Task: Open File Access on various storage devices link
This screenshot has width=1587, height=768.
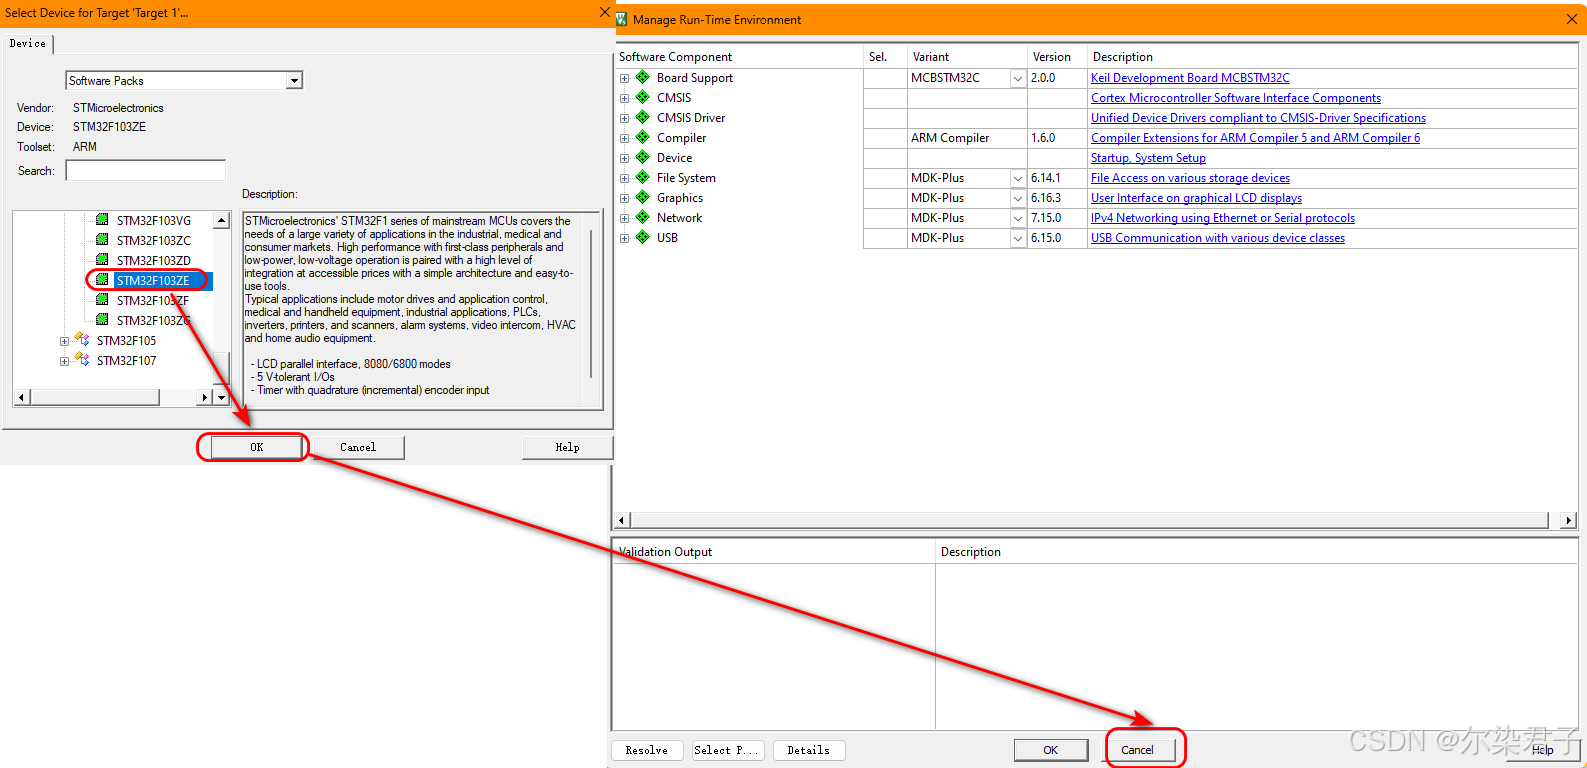Action: (x=1190, y=178)
